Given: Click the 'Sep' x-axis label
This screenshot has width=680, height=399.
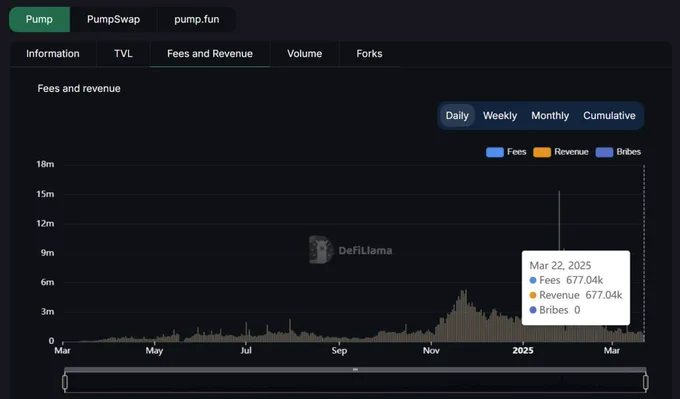Looking at the screenshot, I should [339, 350].
